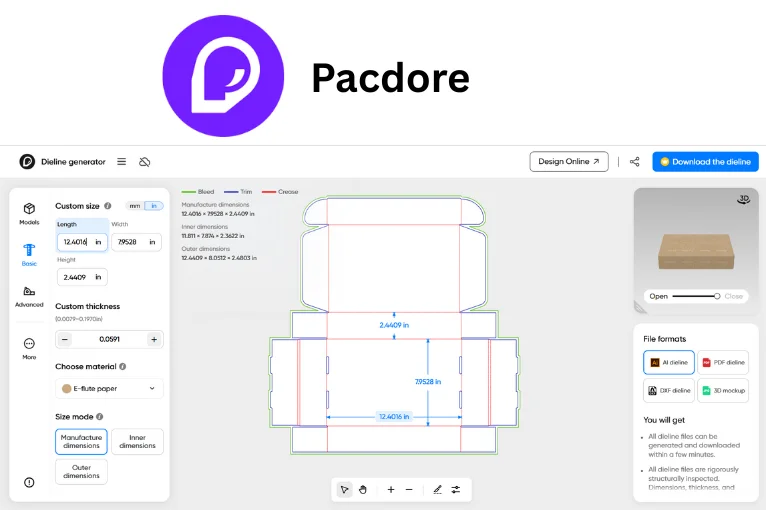This screenshot has height=510, width=766.
Task: Choose the PDF dieline file format
Action: (723, 362)
